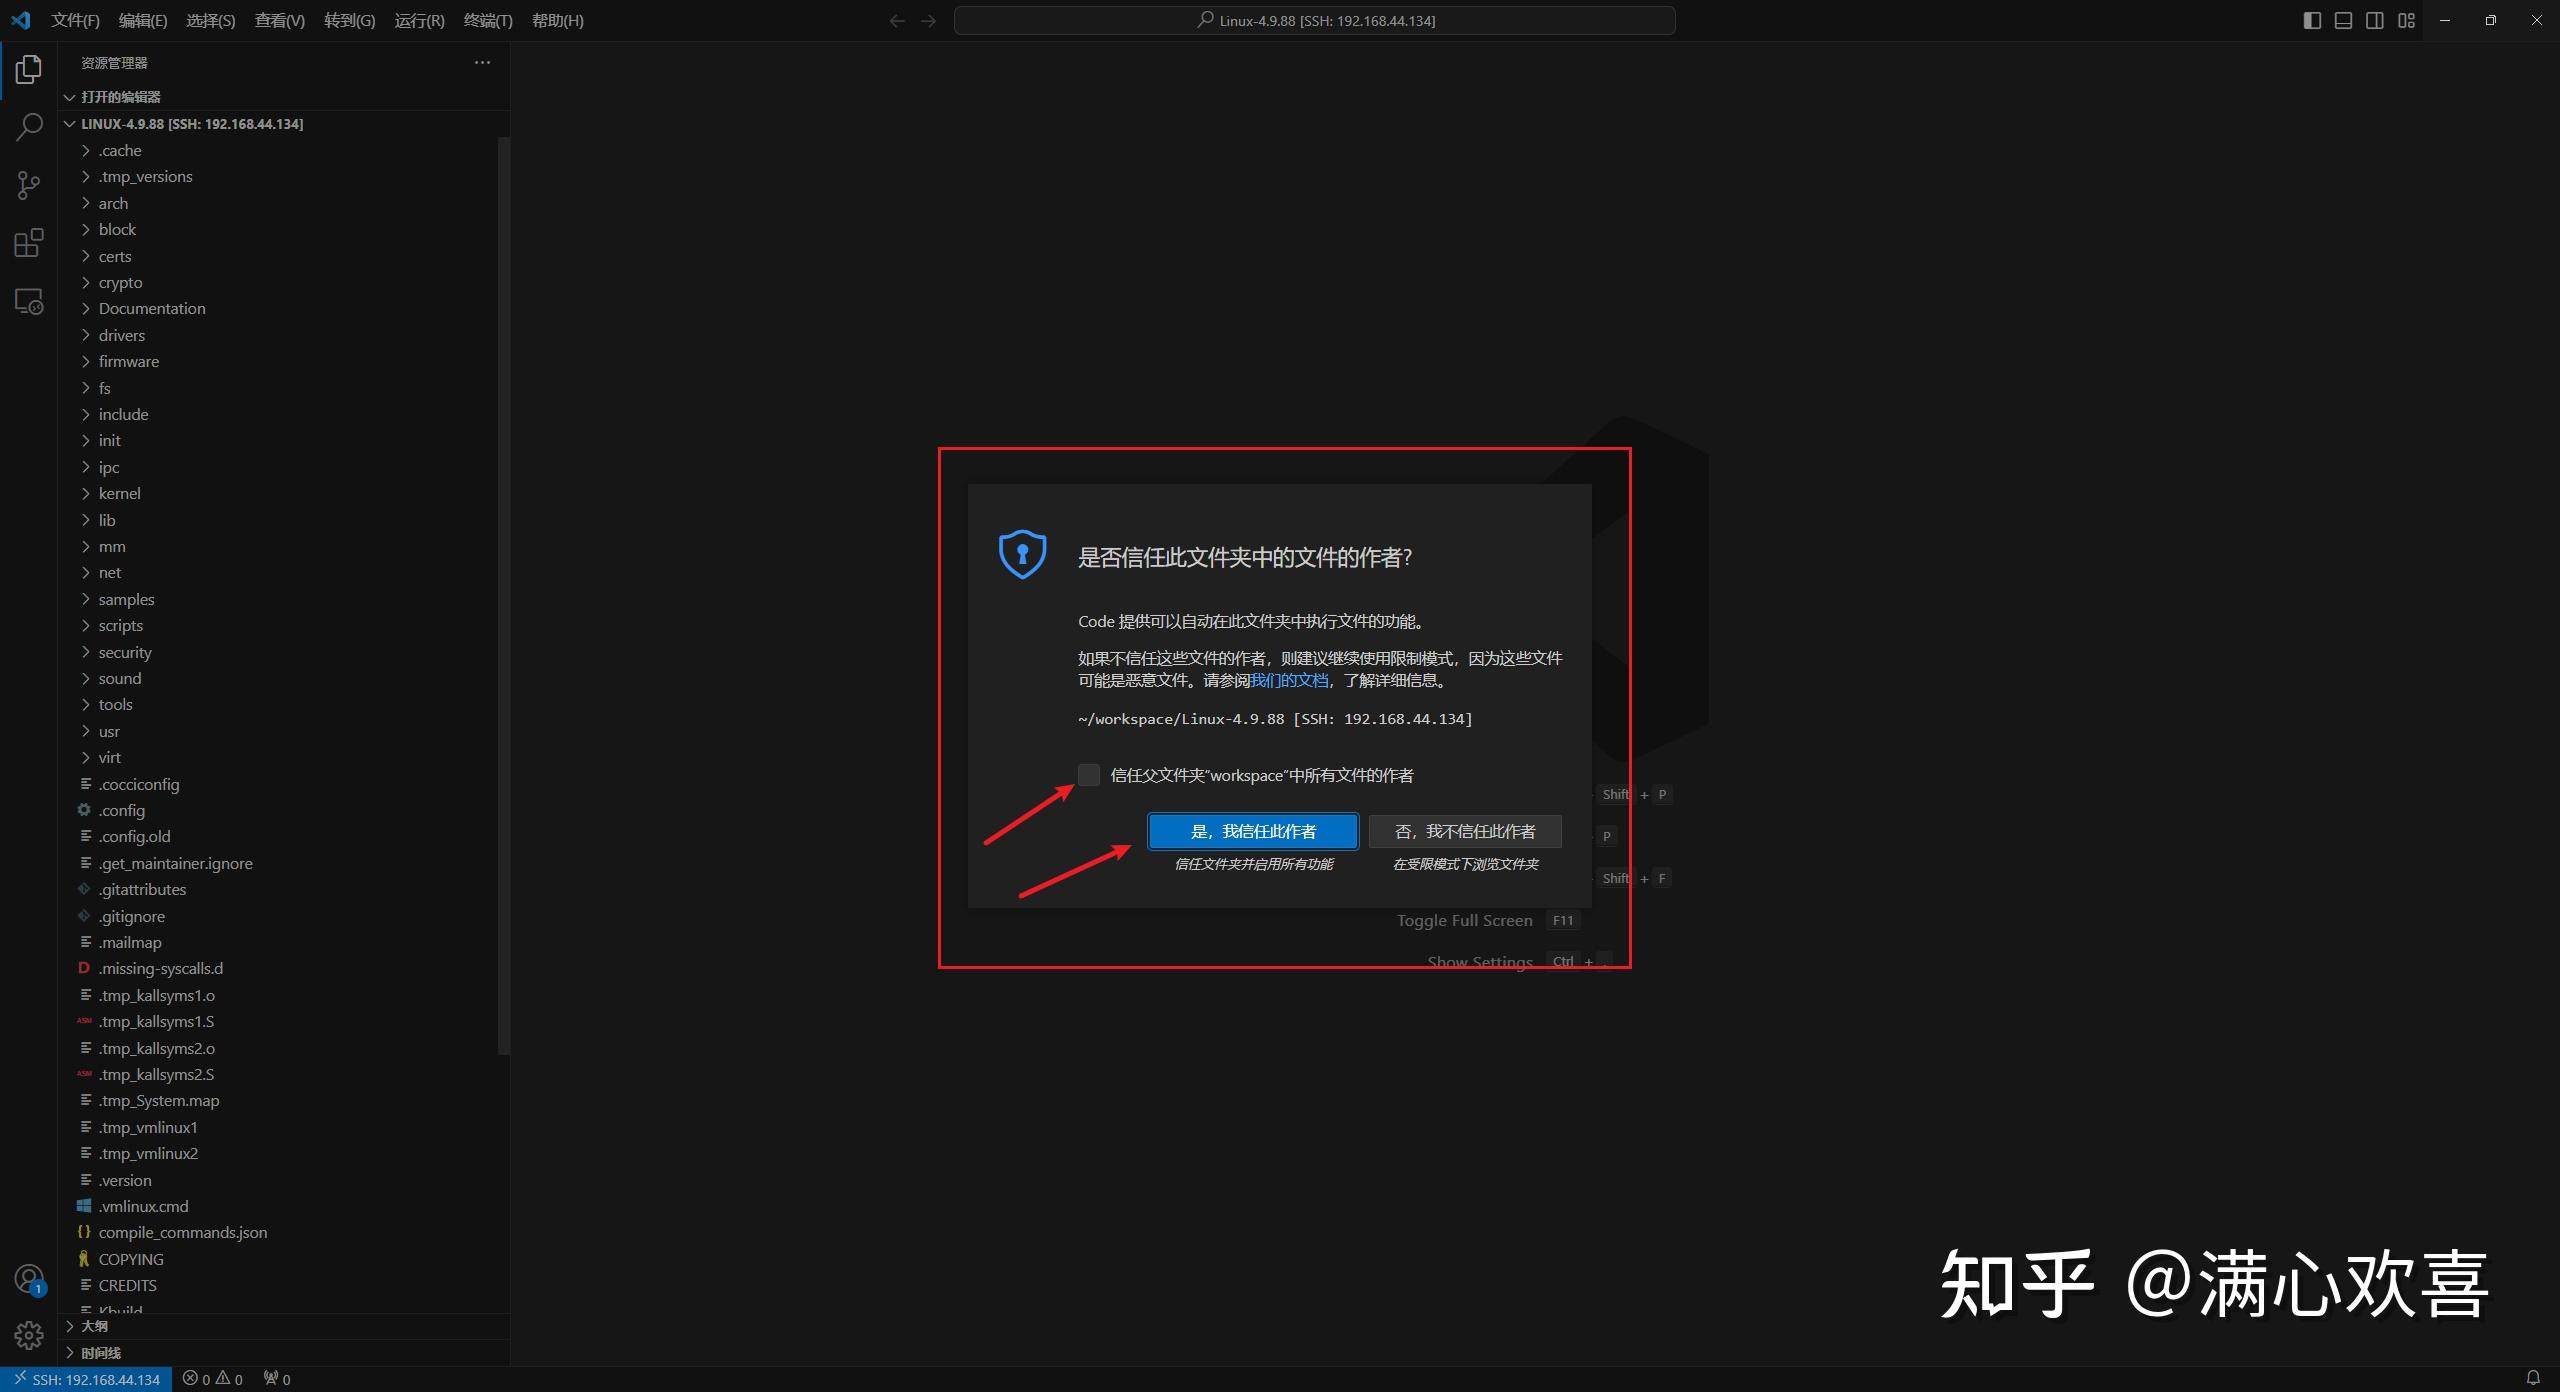Toggle the primary sidebar visibility
2560x1392 pixels.
coord(2311,20)
